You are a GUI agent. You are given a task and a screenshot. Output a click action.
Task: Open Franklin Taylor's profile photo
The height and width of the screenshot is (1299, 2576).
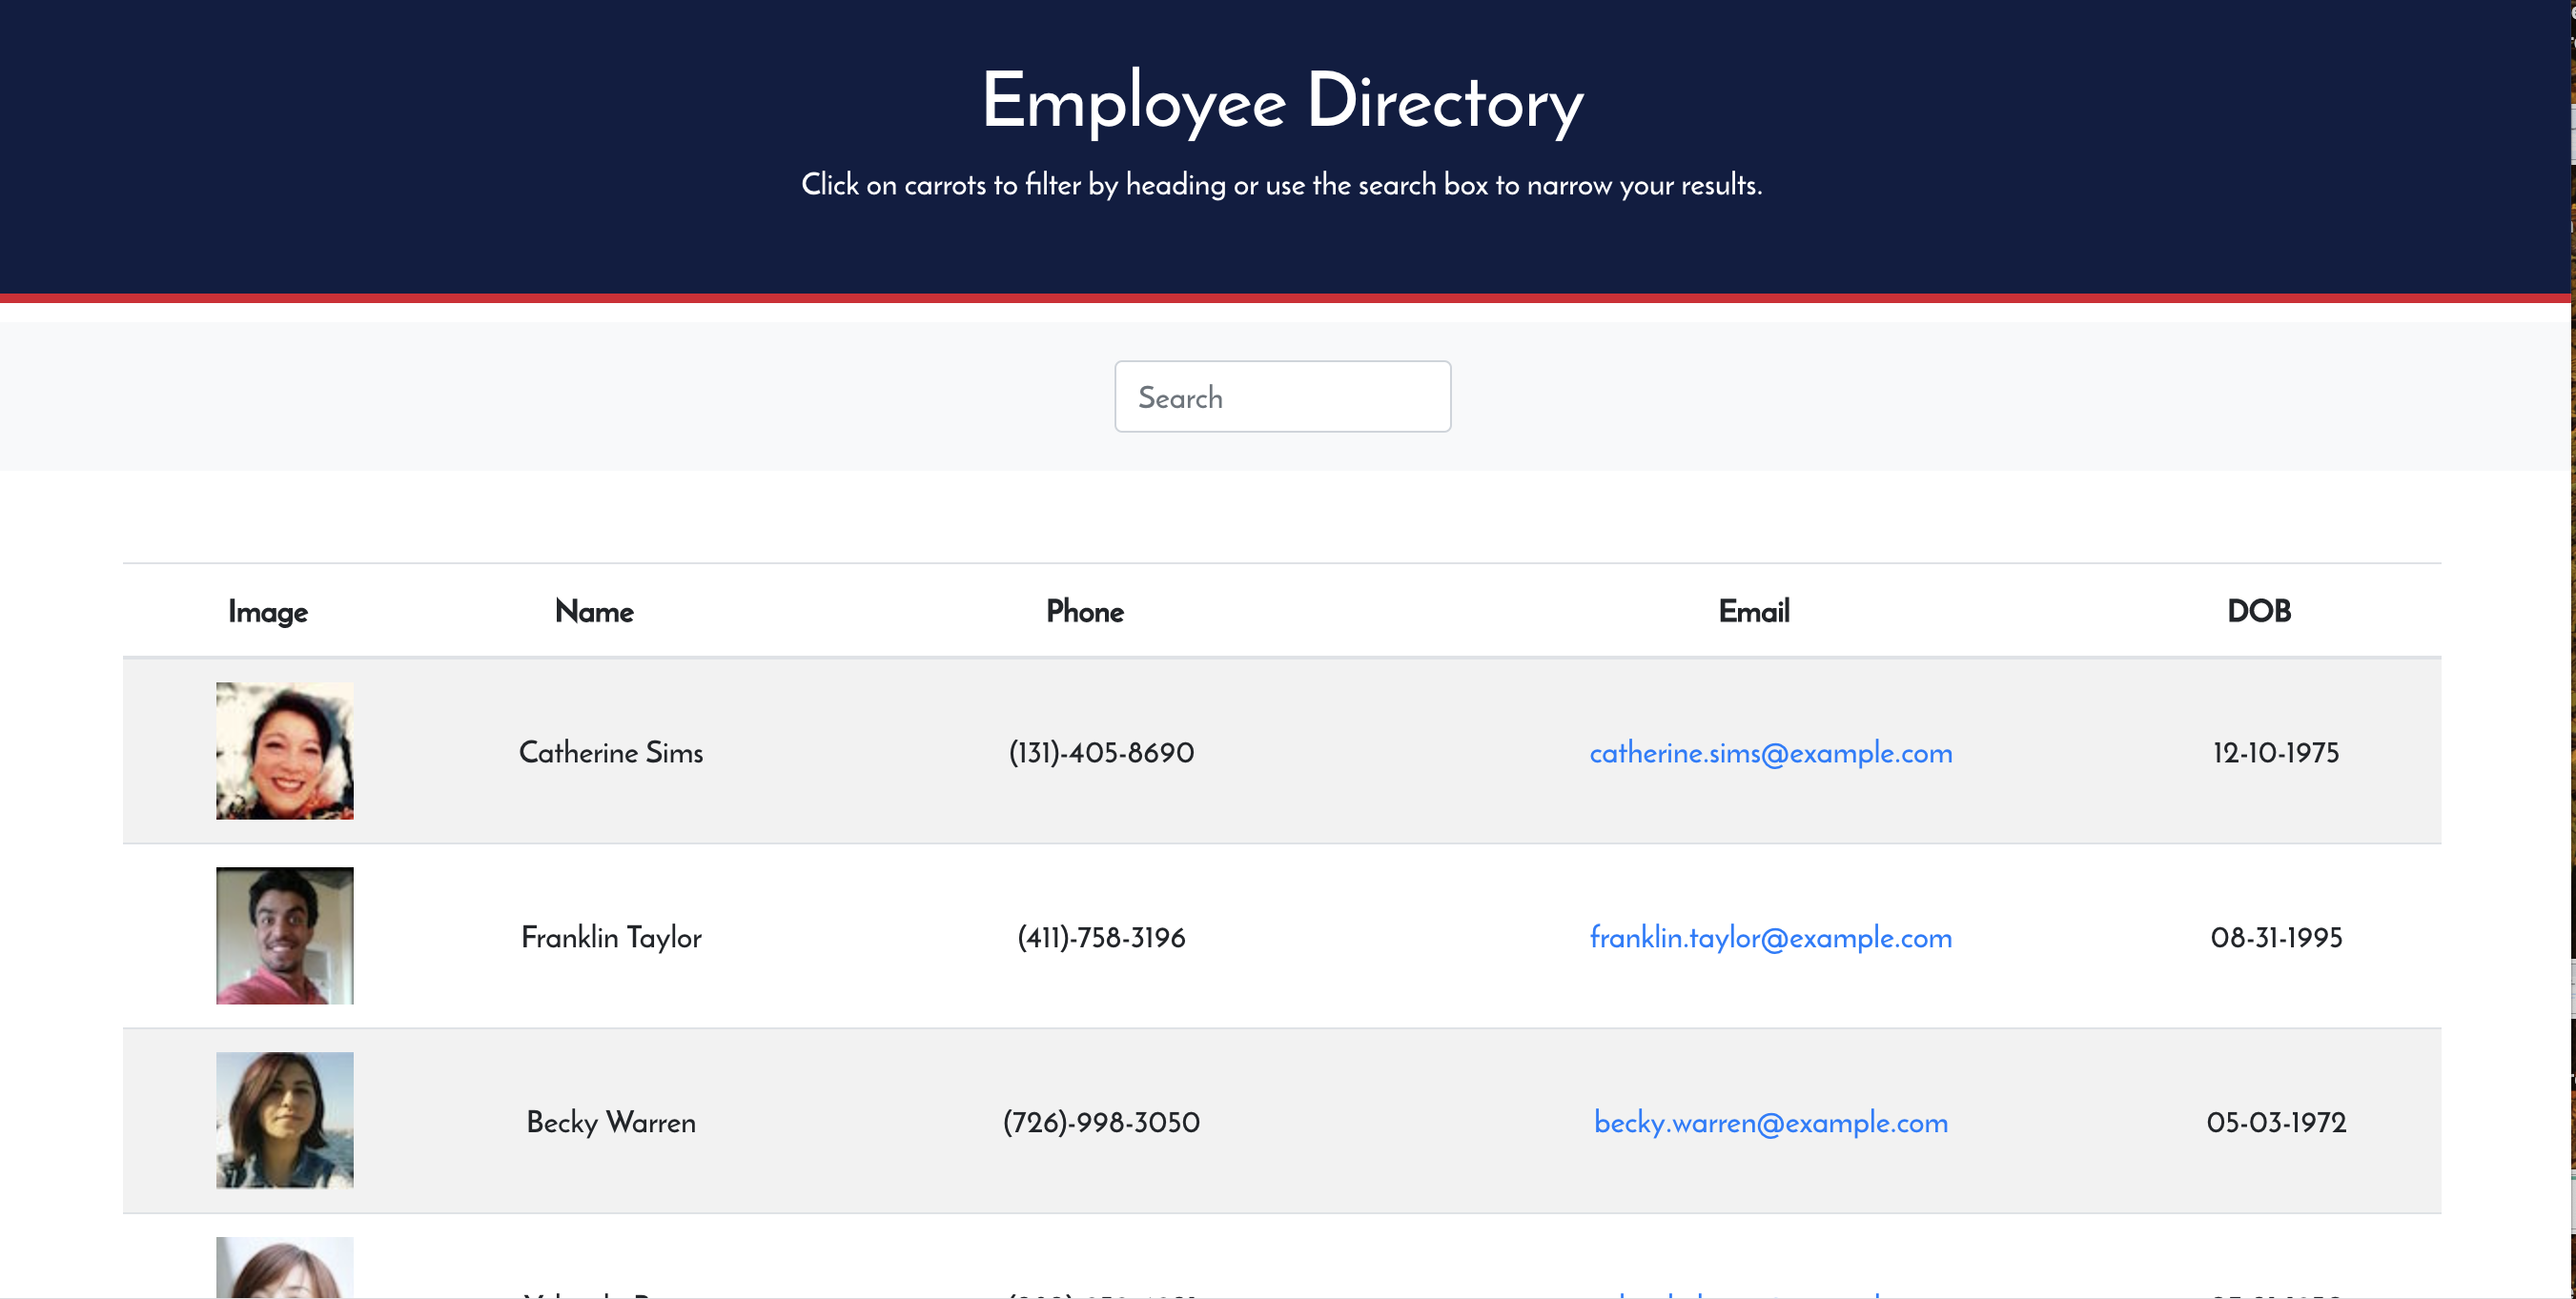coord(285,936)
